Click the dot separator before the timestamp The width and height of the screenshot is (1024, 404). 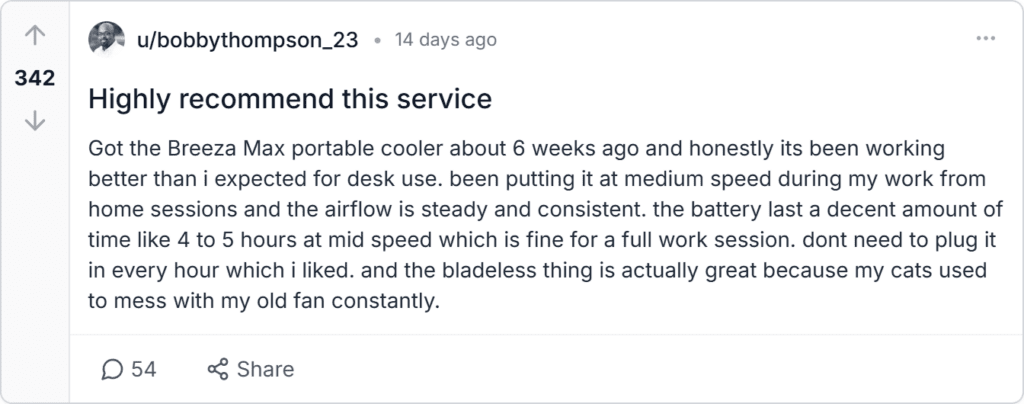[377, 41]
